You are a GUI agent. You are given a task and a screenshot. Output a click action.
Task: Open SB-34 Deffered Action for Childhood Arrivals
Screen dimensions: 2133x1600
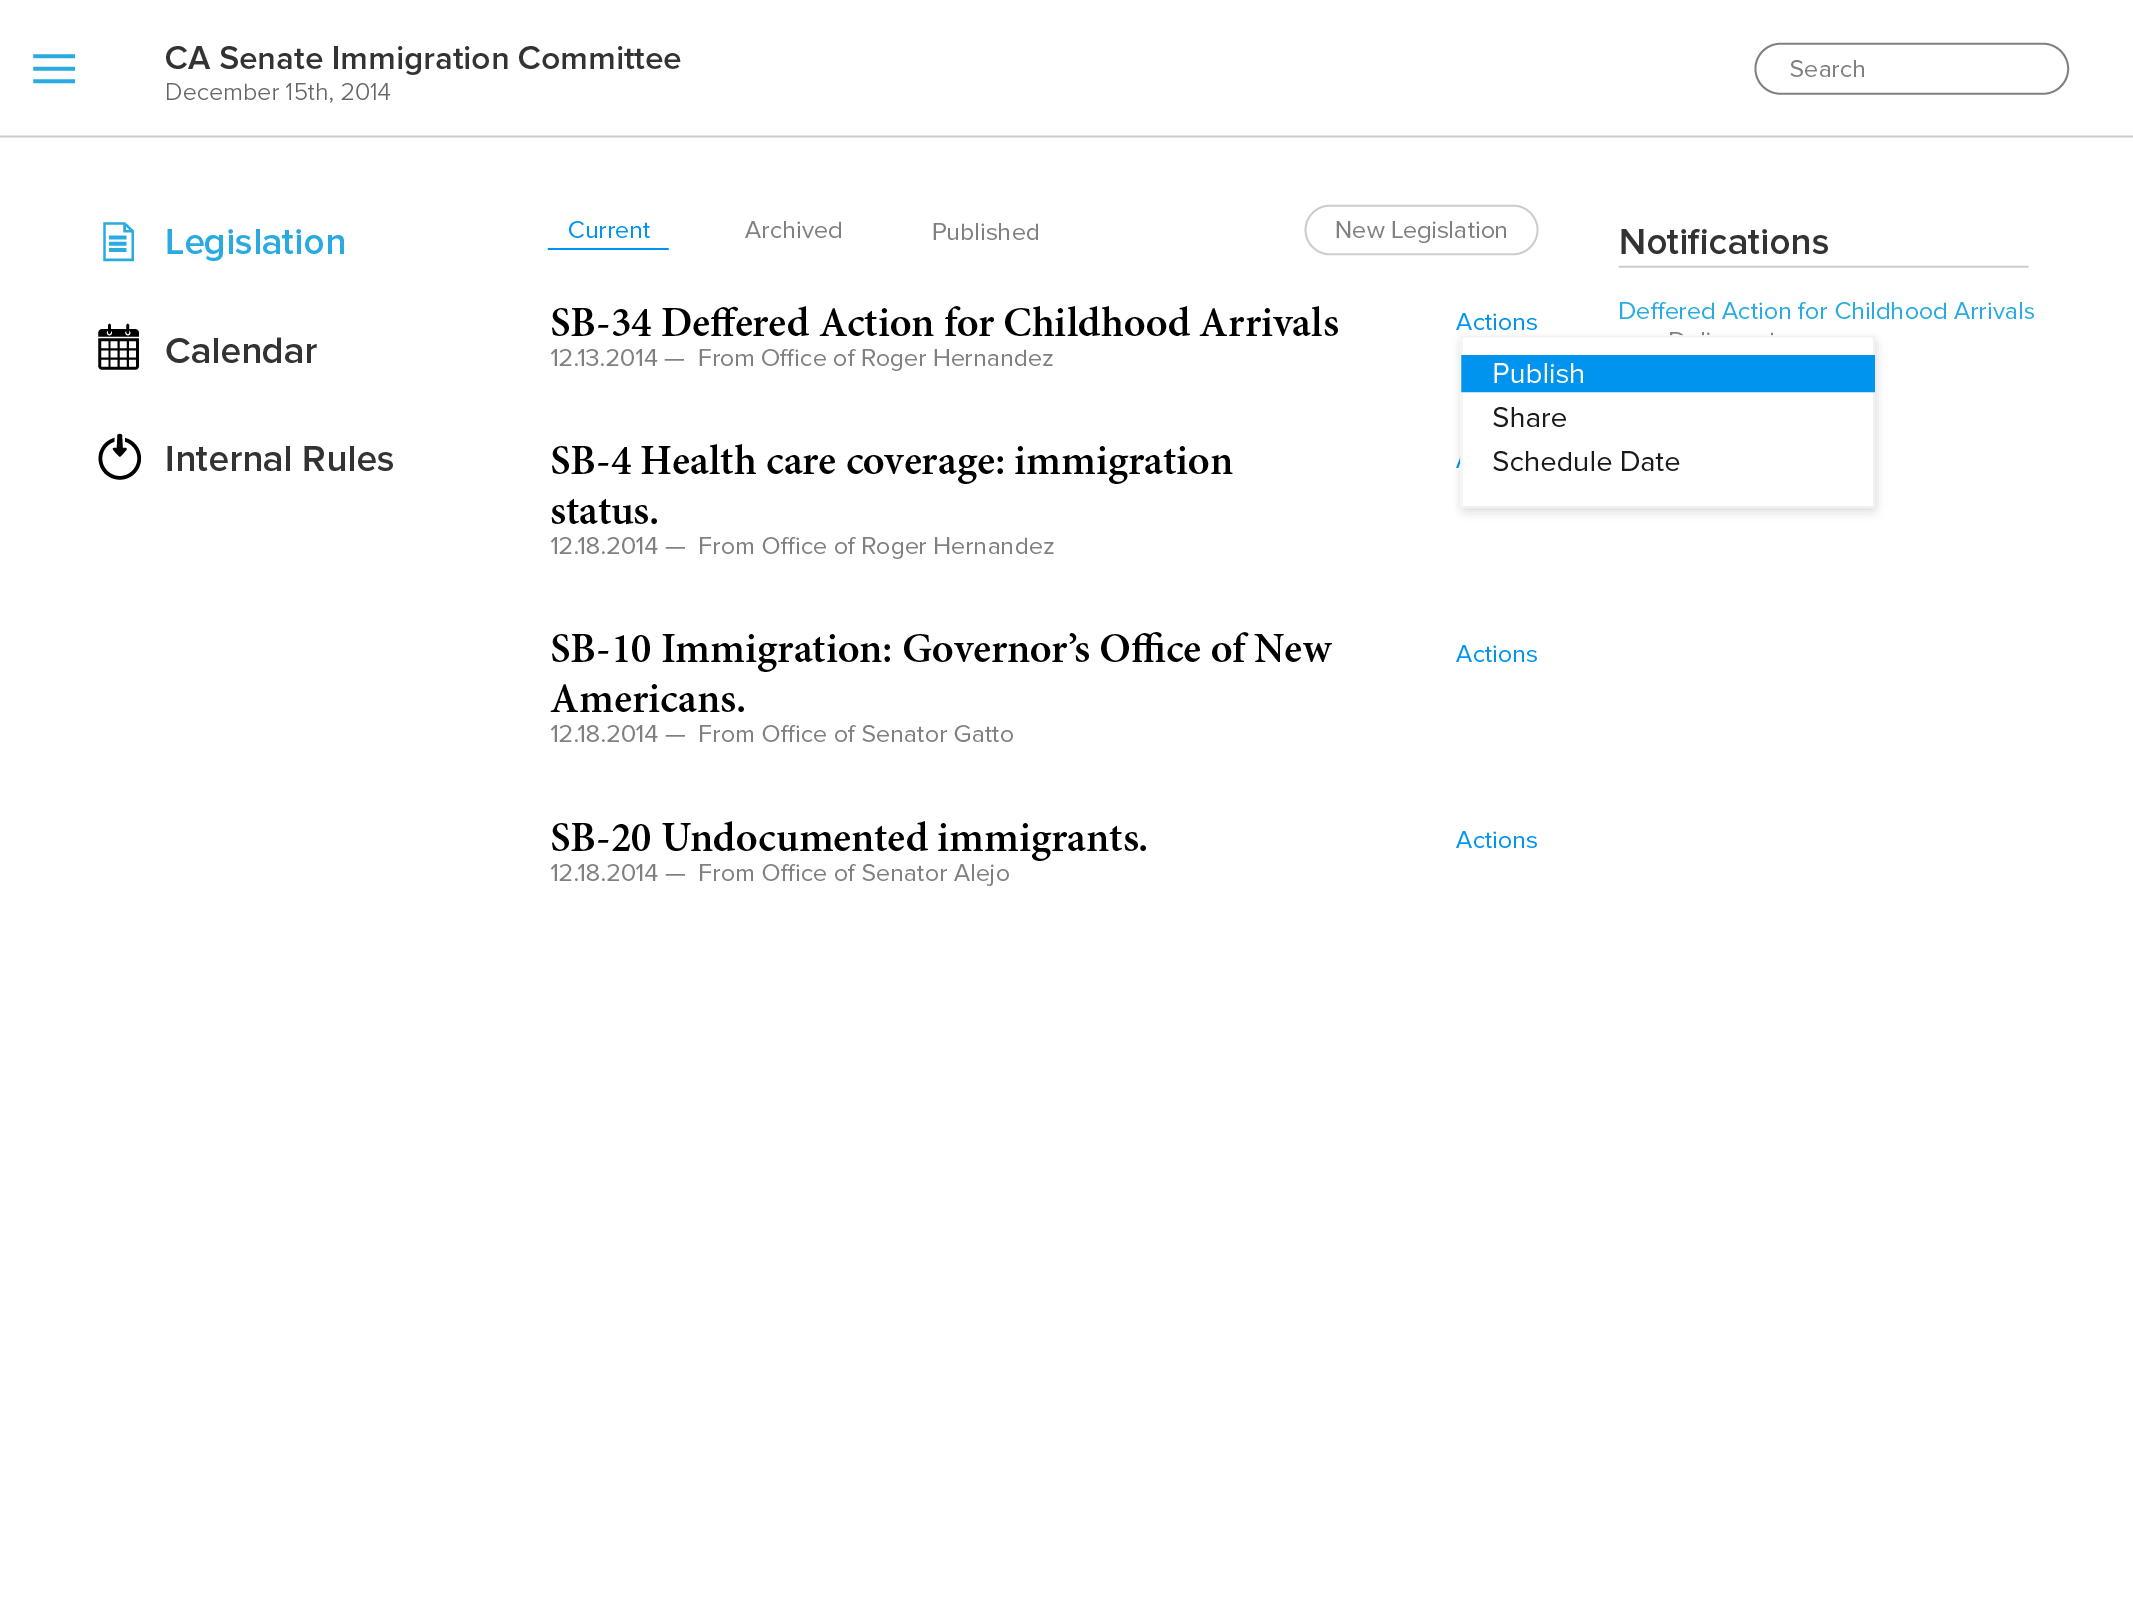pos(944,323)
